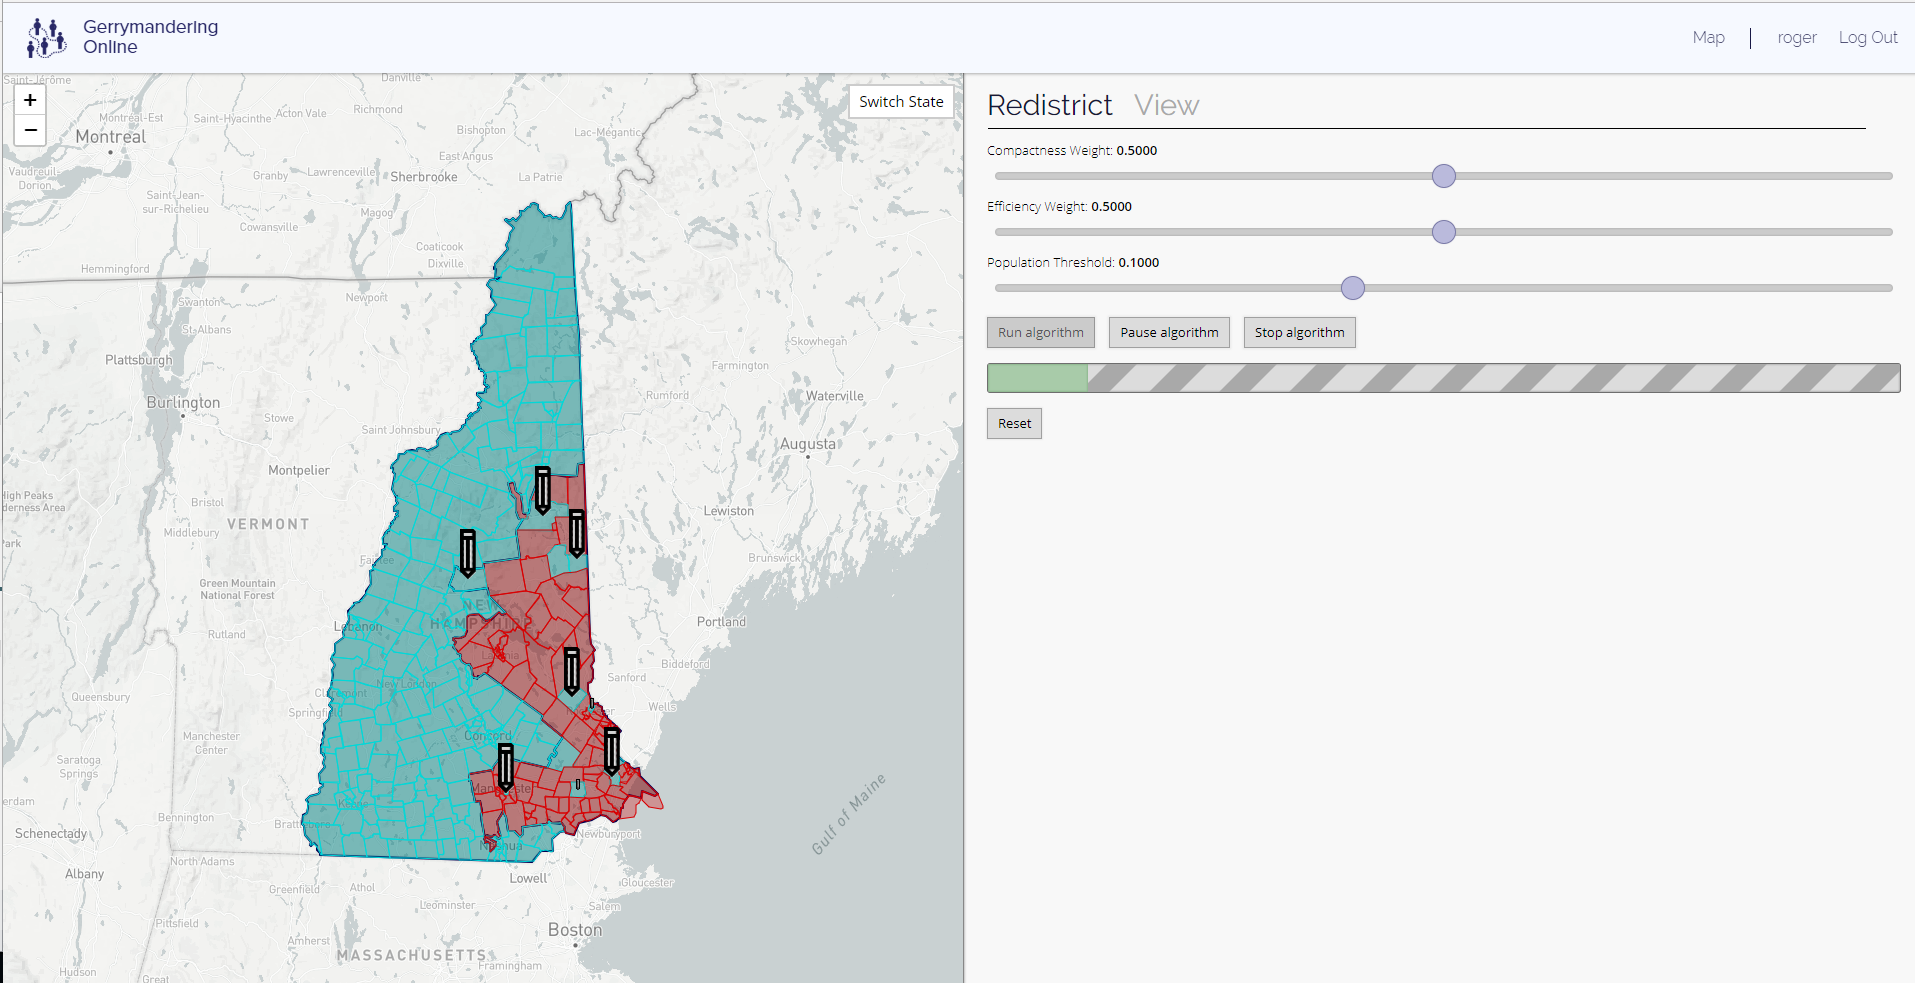
Task: Click the Waterville label on the map
Action: (x=834, y=396)
